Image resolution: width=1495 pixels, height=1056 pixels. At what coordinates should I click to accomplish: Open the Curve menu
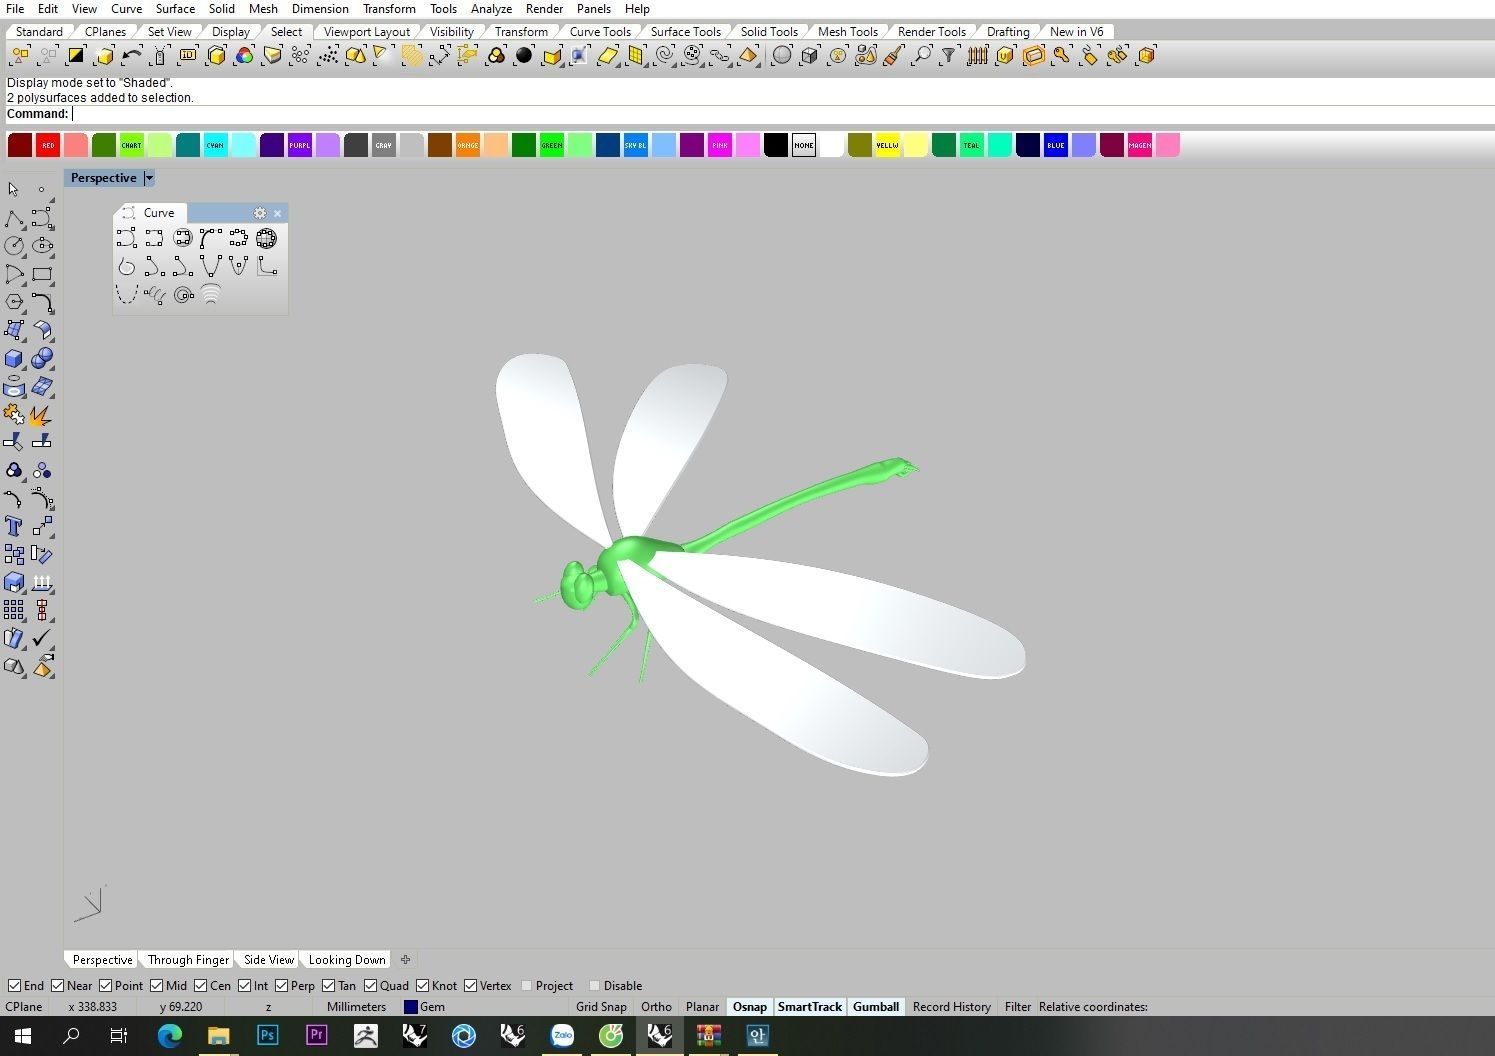[126, 8]
